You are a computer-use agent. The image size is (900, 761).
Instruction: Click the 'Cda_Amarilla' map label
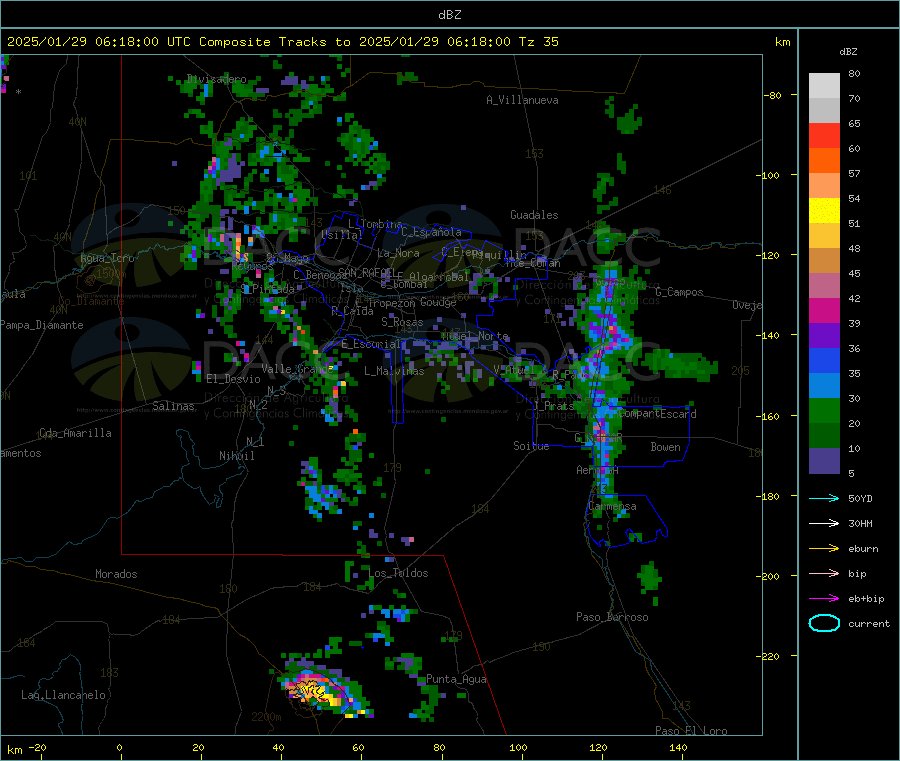(x=75, y=433)
